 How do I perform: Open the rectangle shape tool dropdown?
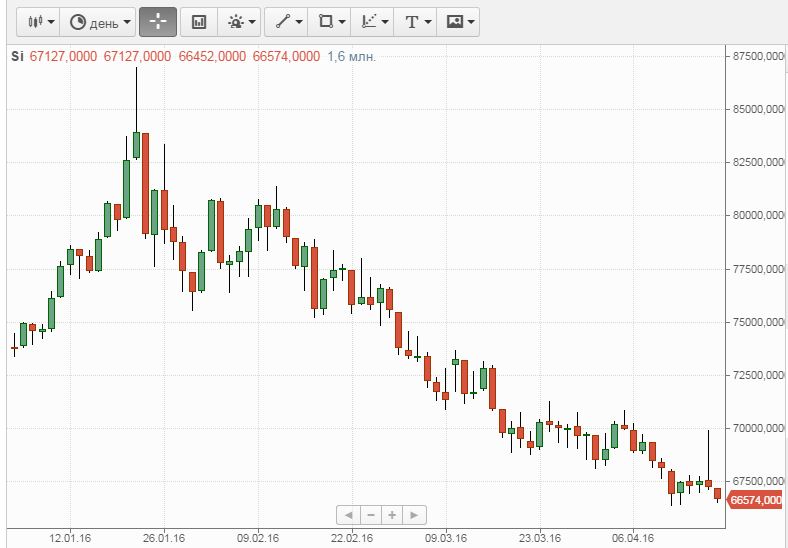329,22
